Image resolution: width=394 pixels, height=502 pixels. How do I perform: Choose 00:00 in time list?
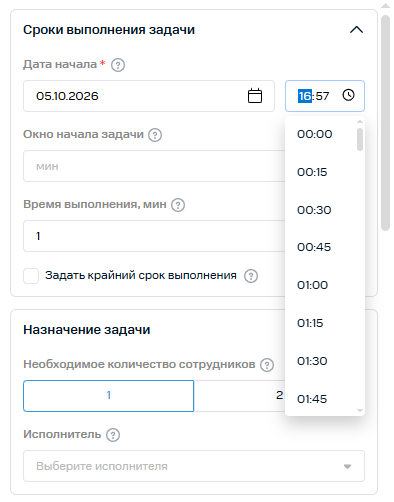coord(321,134)
